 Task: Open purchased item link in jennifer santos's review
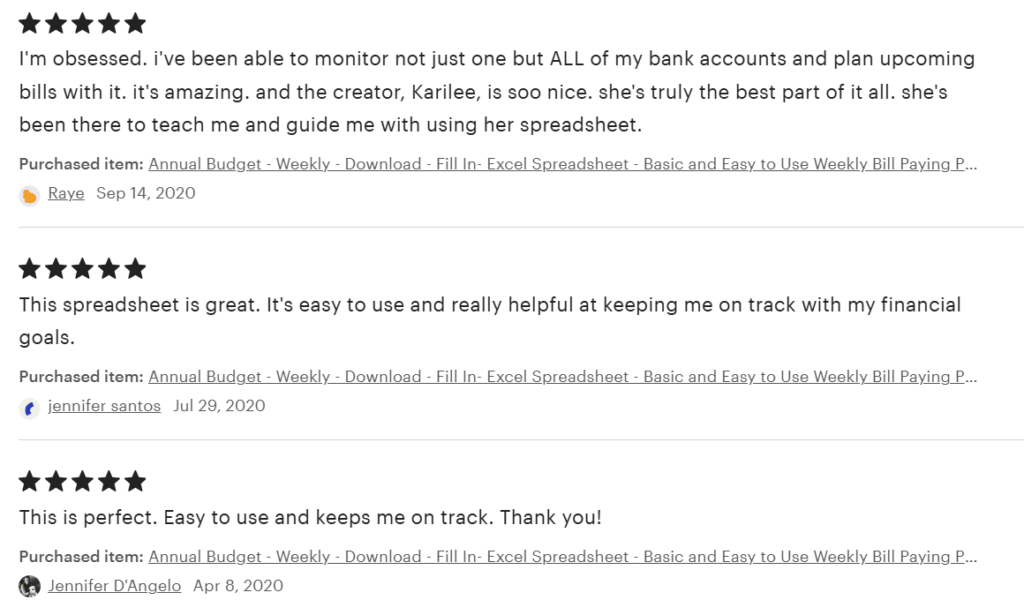click(562, 377)
